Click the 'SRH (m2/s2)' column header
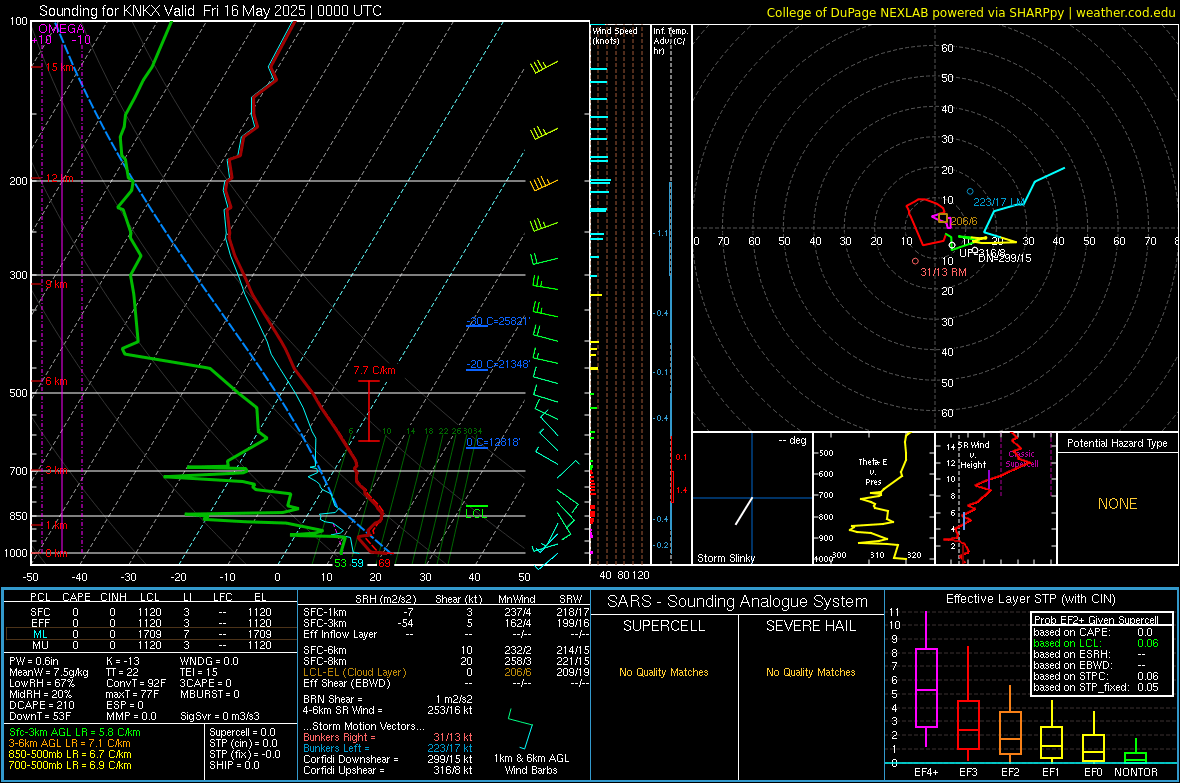Image resolution: width=1180 pixels, height=783 pixels. (x=385, y=599)
